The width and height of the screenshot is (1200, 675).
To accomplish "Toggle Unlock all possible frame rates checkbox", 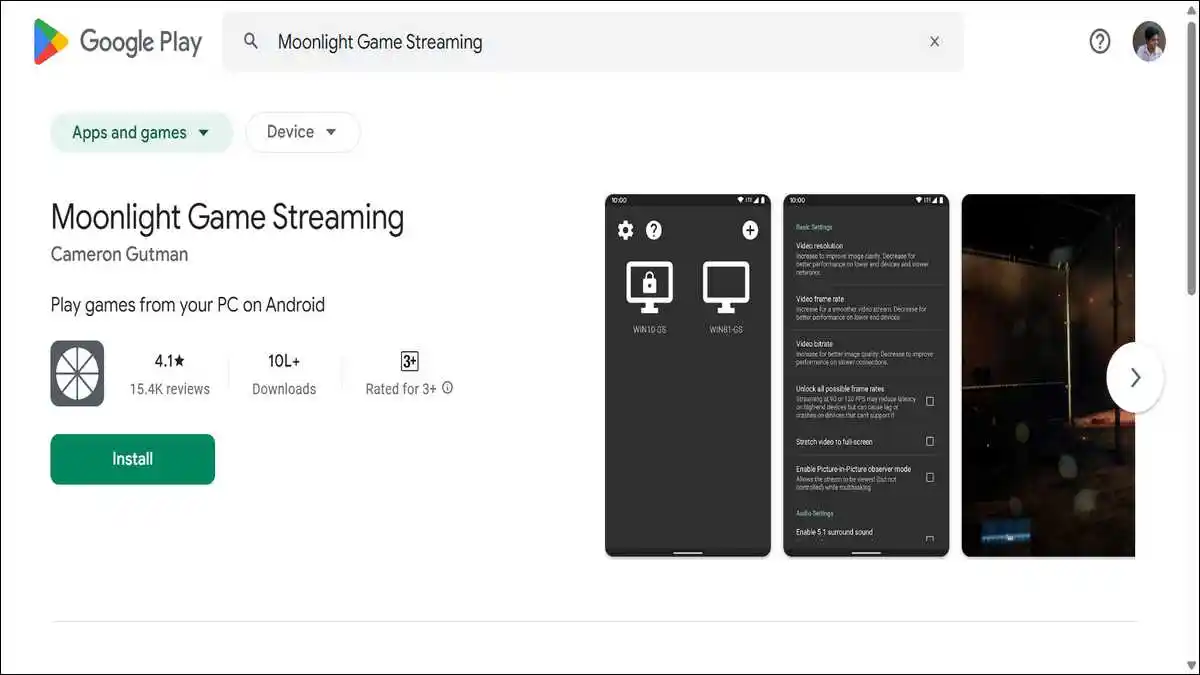I will pos(930,401).
